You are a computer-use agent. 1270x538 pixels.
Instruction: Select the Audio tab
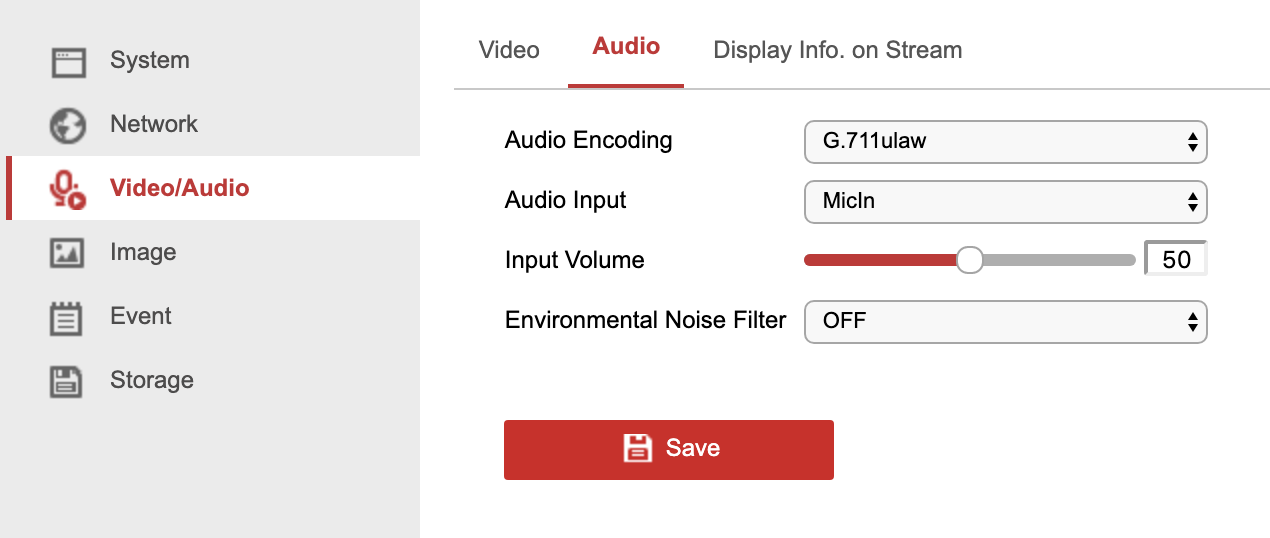(x=626, y=46)
